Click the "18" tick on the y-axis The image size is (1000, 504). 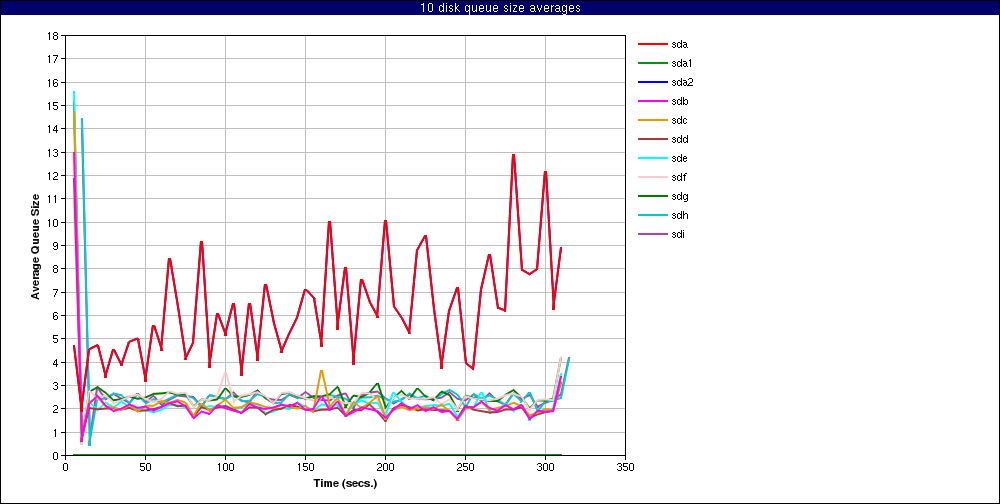(54, 36)
